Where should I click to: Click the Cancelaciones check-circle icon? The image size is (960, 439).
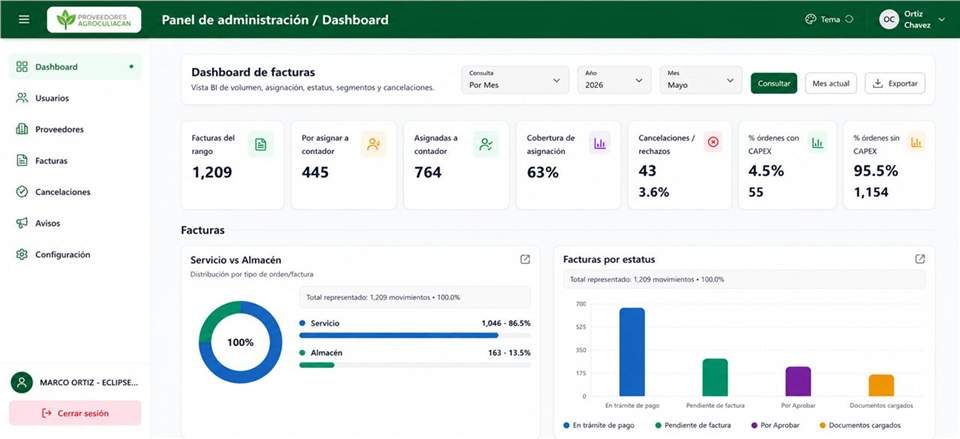[x=22, y=192]
